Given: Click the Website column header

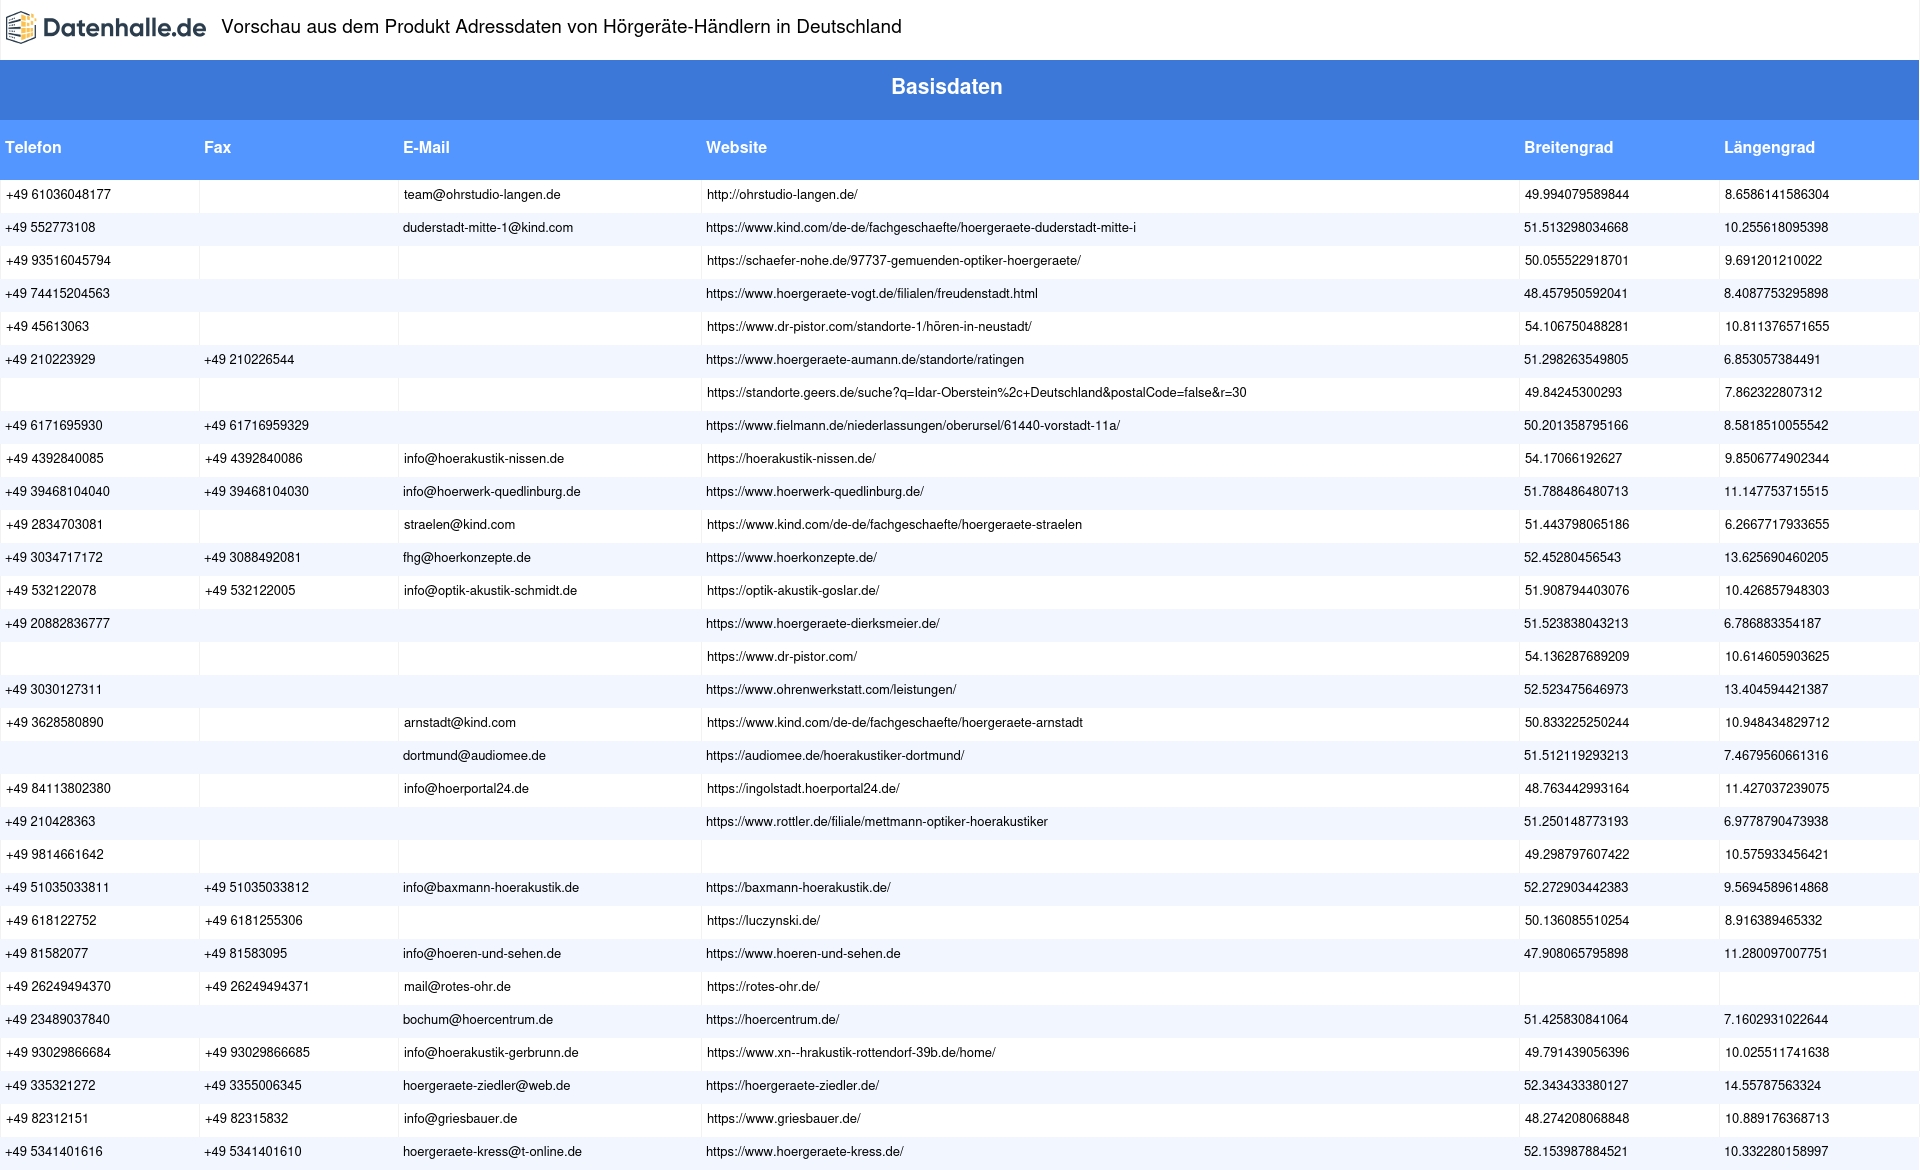Looking at the screenshot, I should click(736, 148).
